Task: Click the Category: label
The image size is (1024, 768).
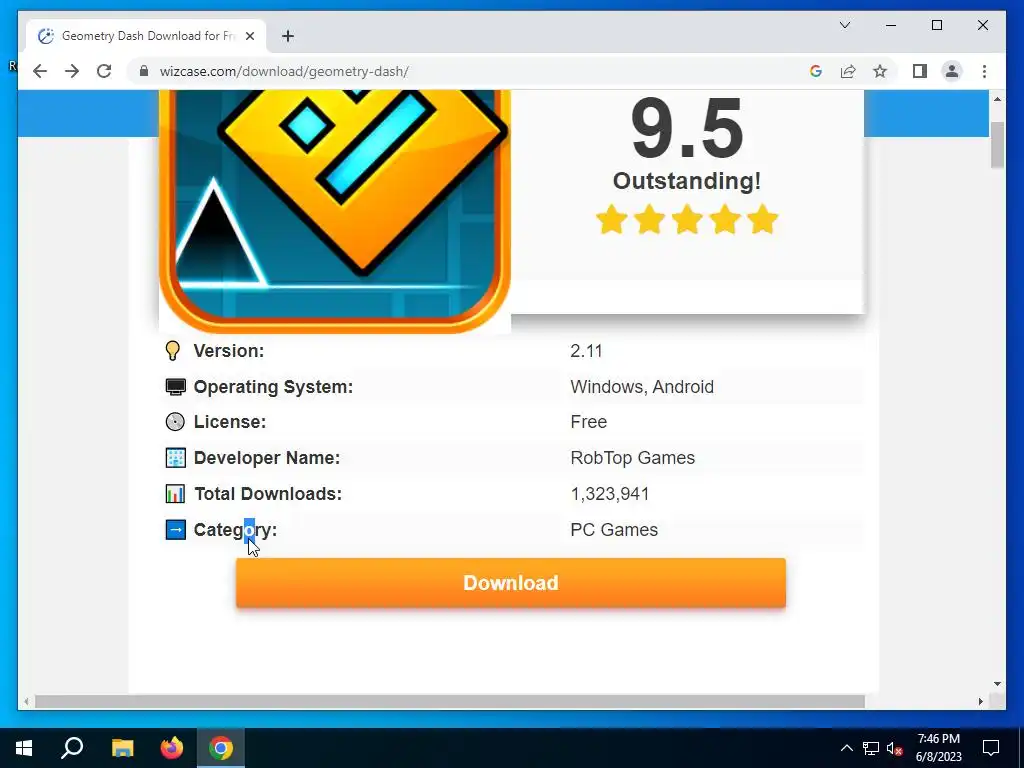Action: (x=235, y=530)
